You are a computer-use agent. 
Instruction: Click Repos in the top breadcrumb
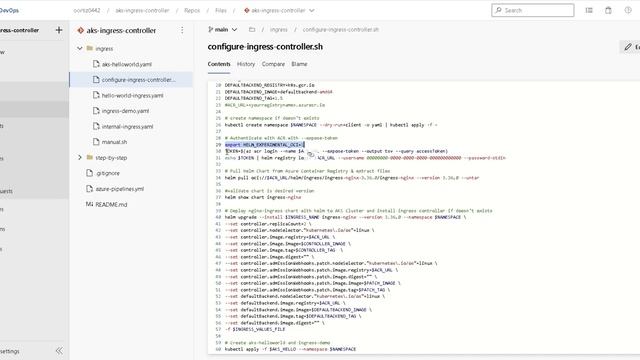192,10
